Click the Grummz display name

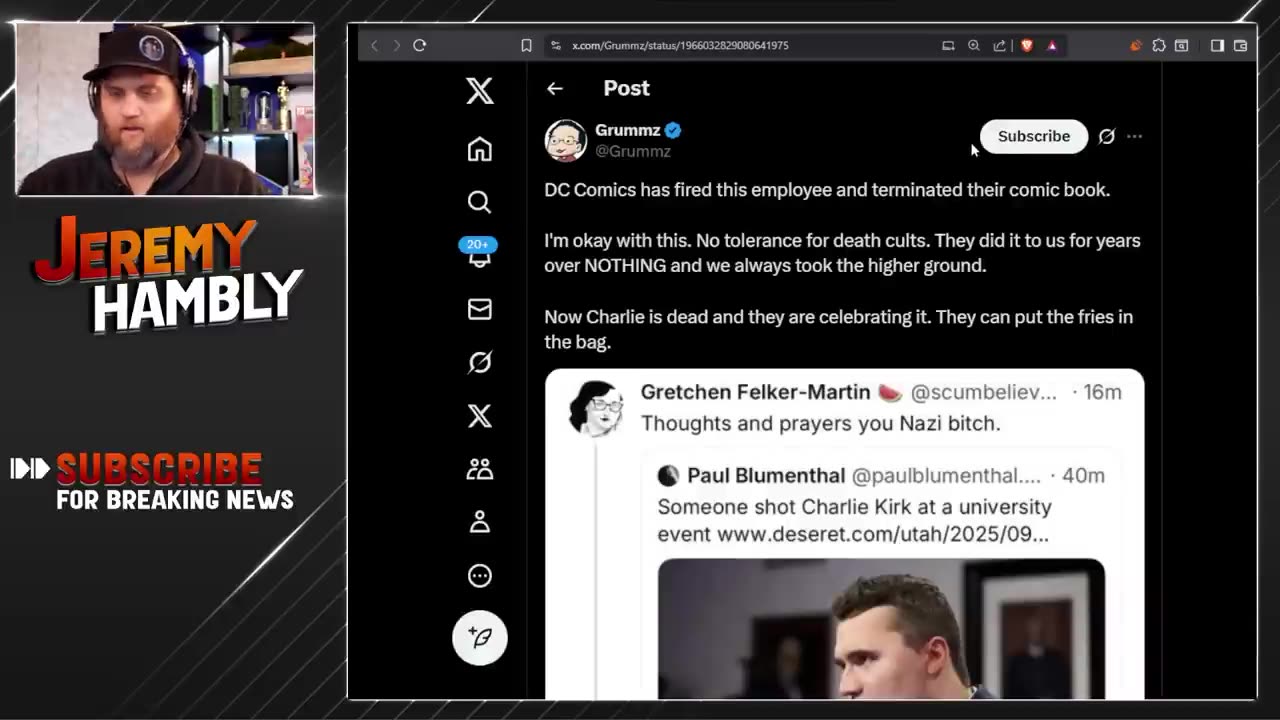click(627, 130)
